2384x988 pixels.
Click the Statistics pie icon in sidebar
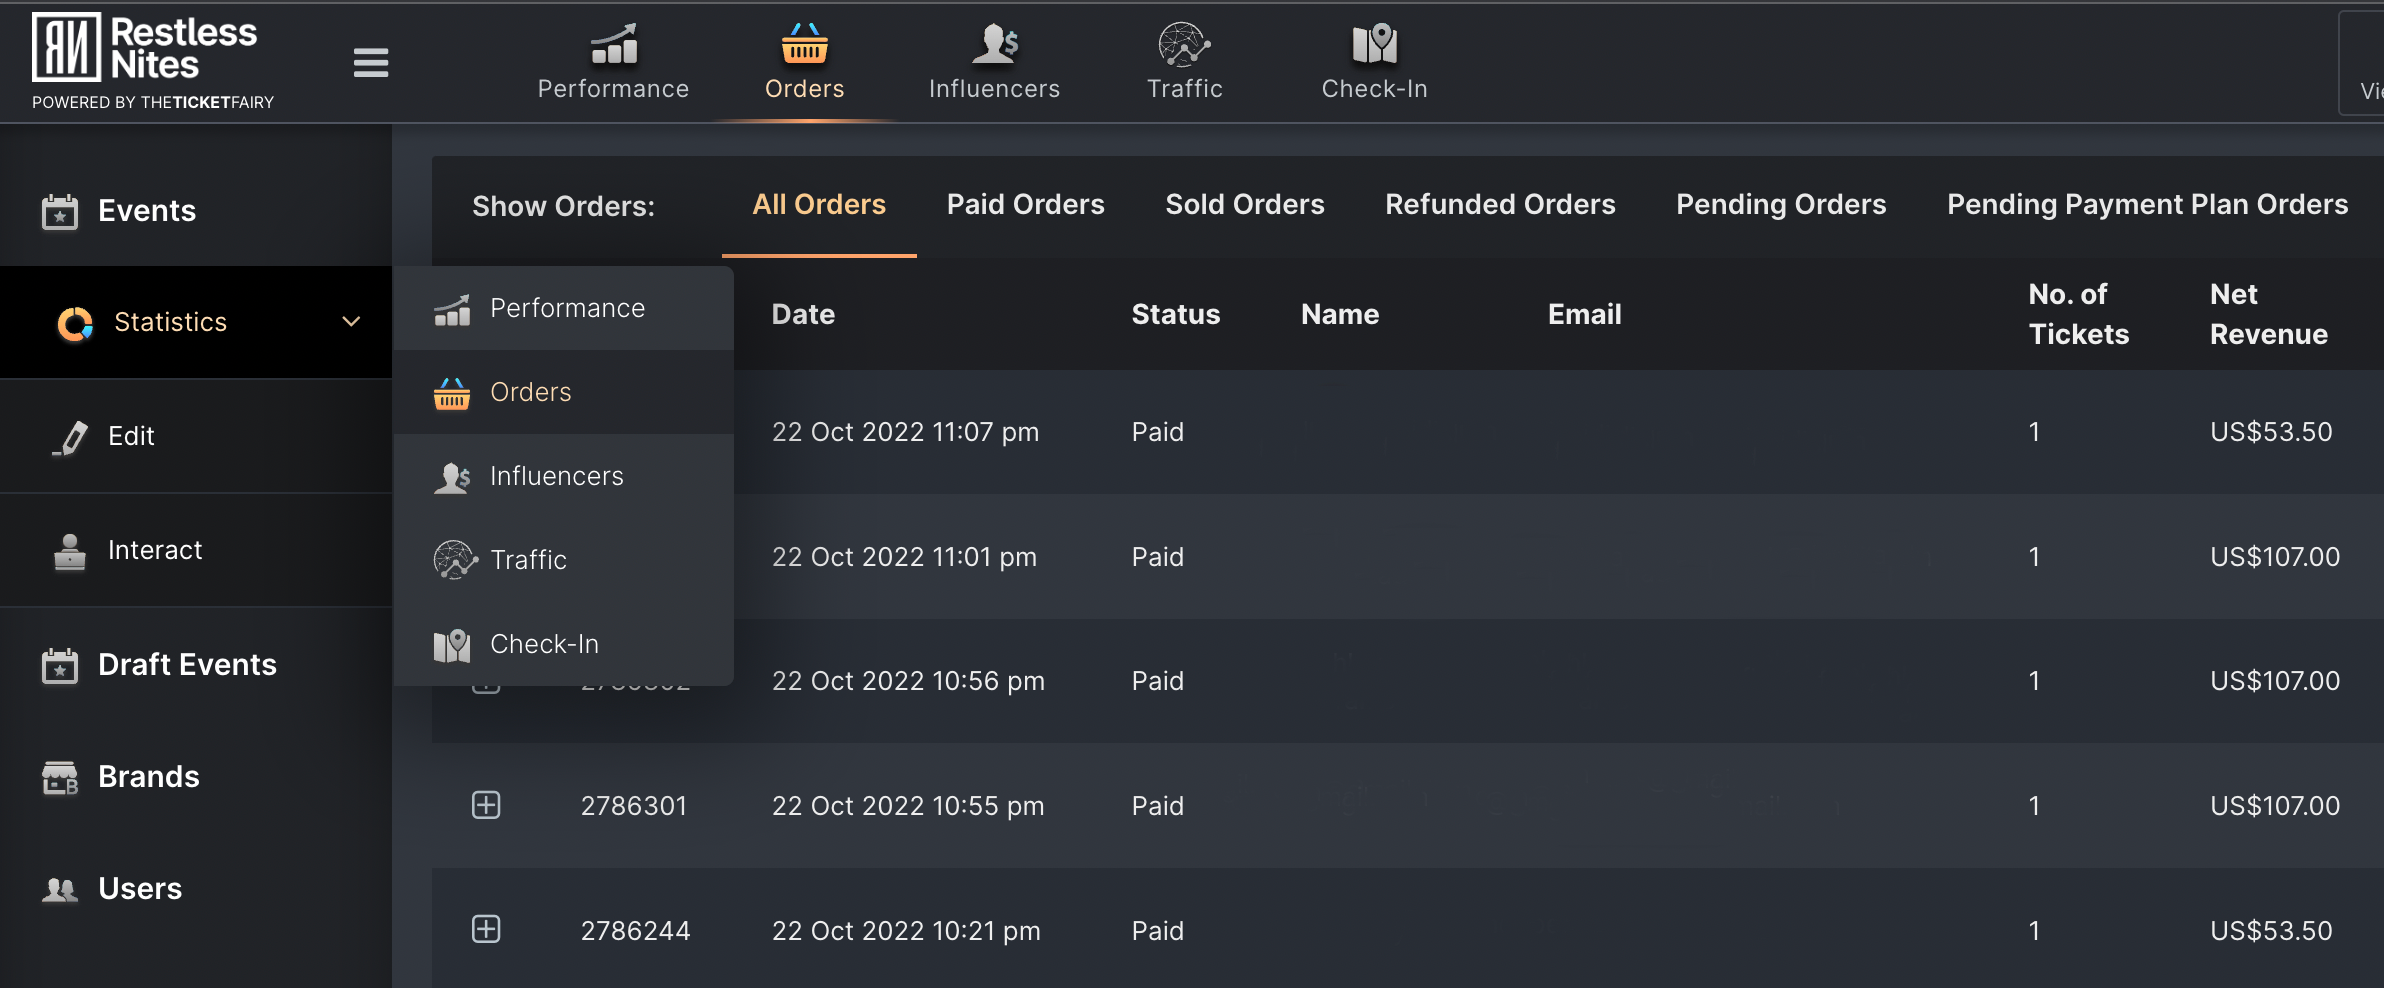[x=75, y=323]
